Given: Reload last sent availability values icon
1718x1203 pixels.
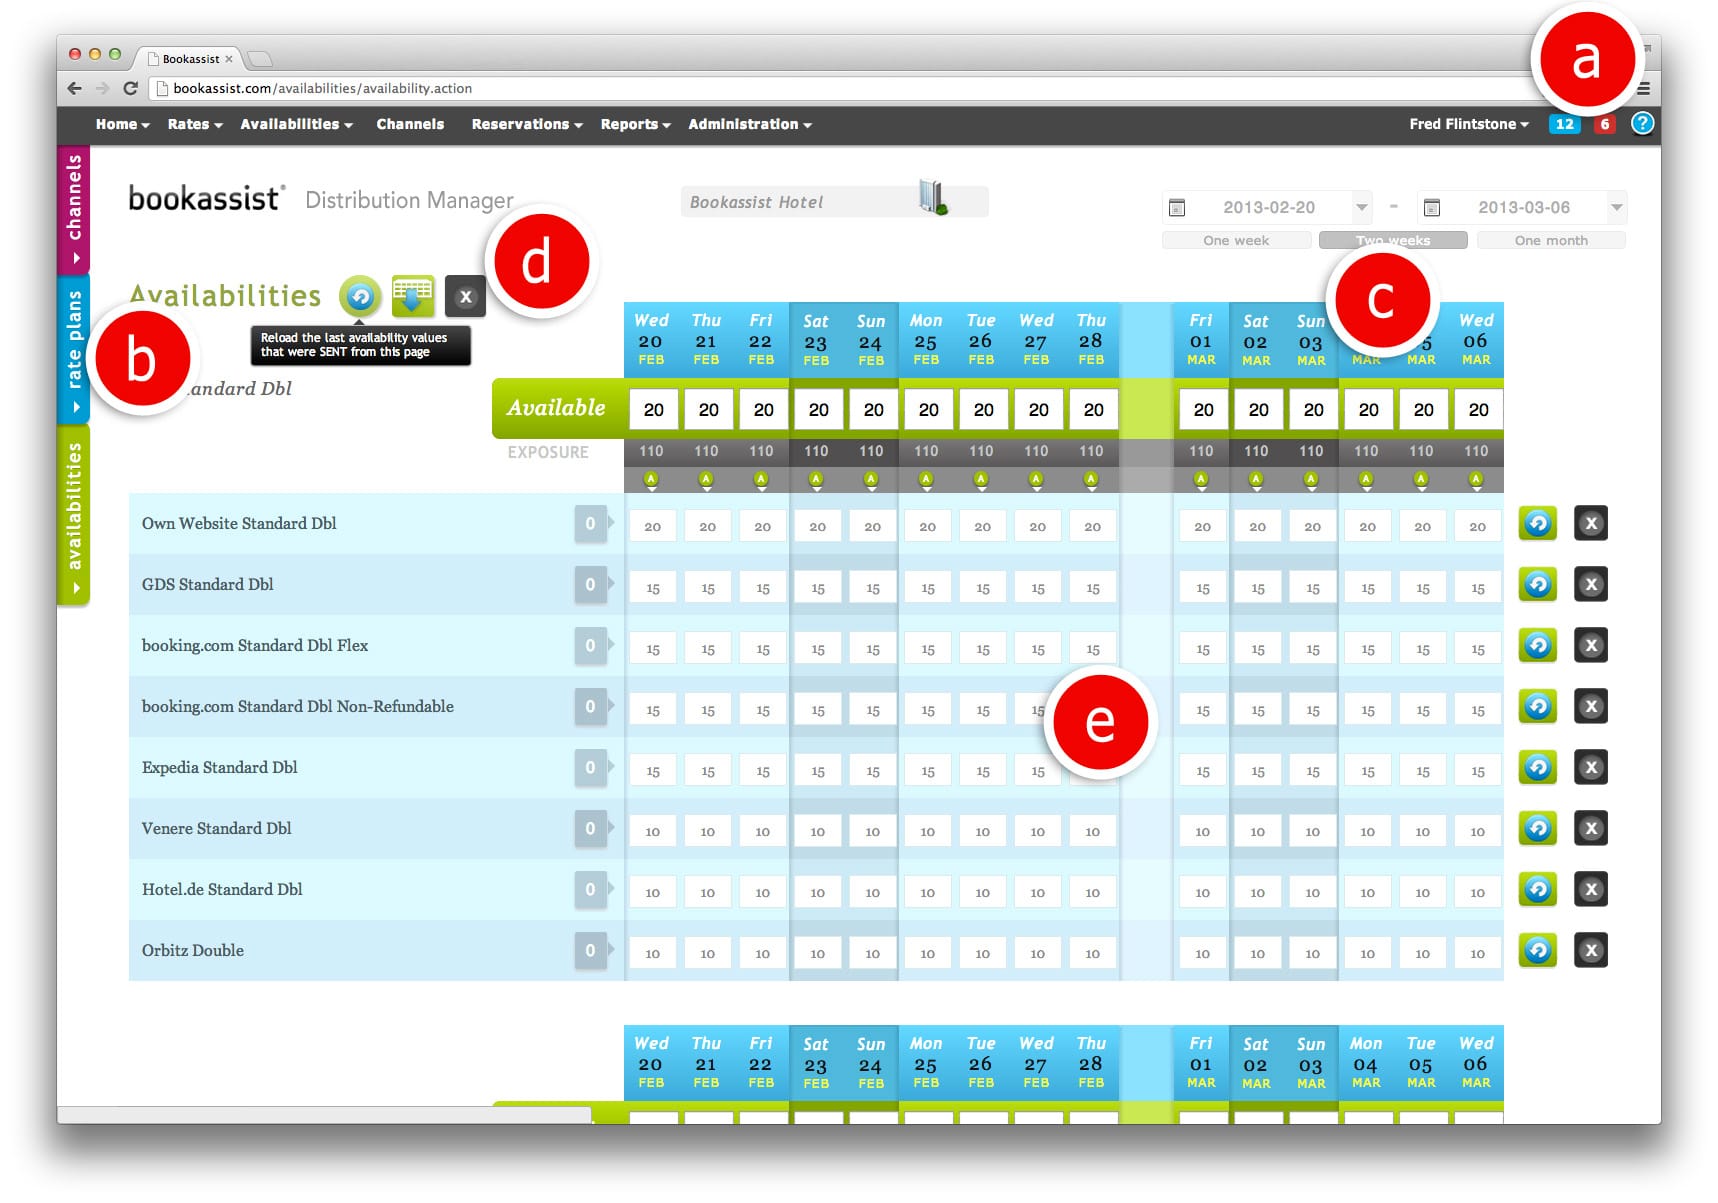Looking at the screenshot, I should [x=360, y=296].
